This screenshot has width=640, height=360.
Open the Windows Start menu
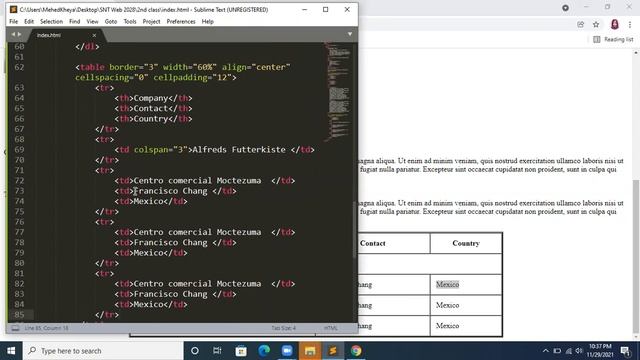[11, 351]
